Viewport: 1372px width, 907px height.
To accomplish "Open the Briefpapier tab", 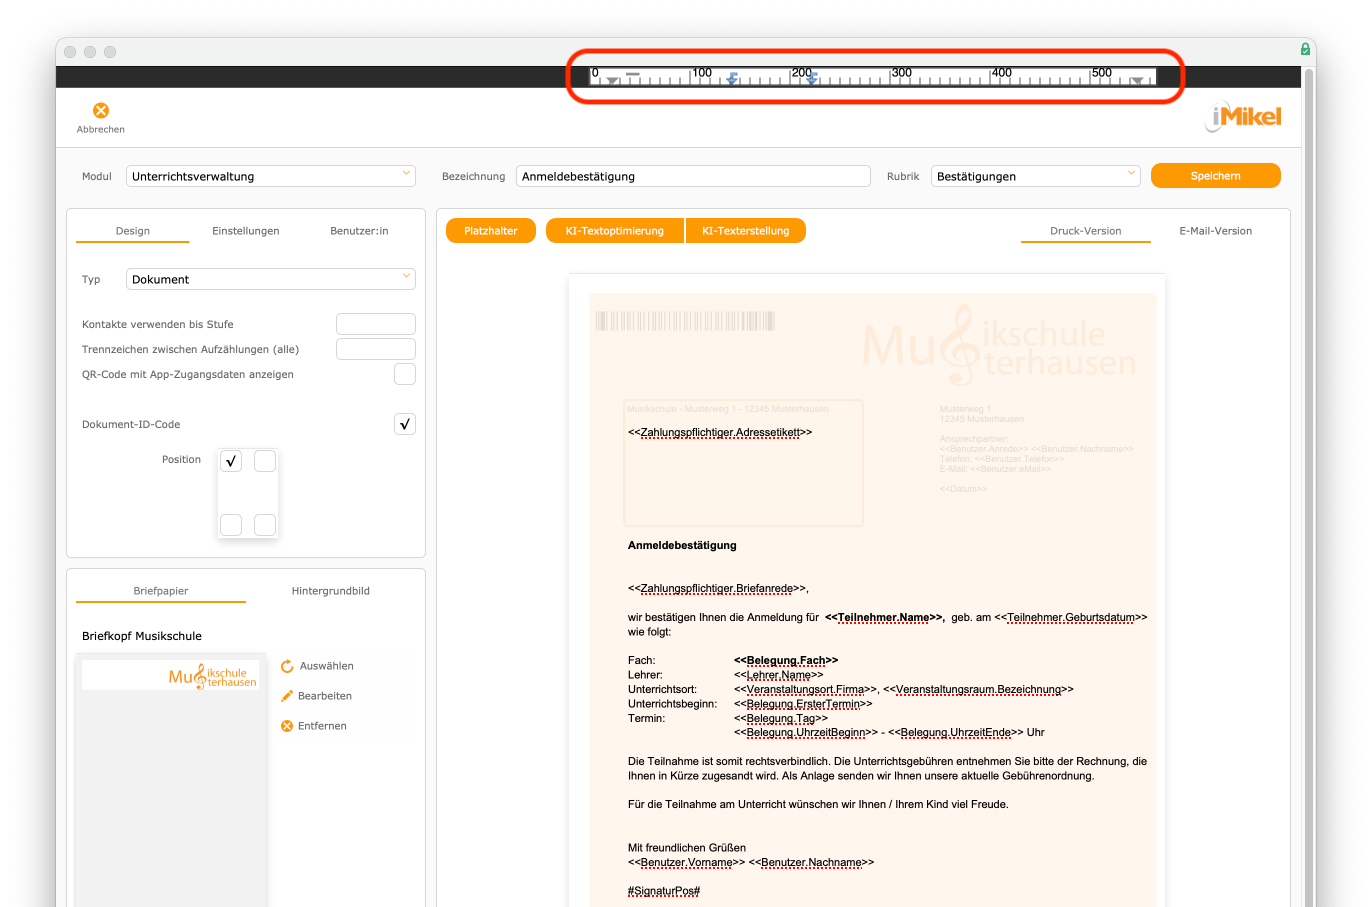I will pyautogui.click(x=161, y=591).
